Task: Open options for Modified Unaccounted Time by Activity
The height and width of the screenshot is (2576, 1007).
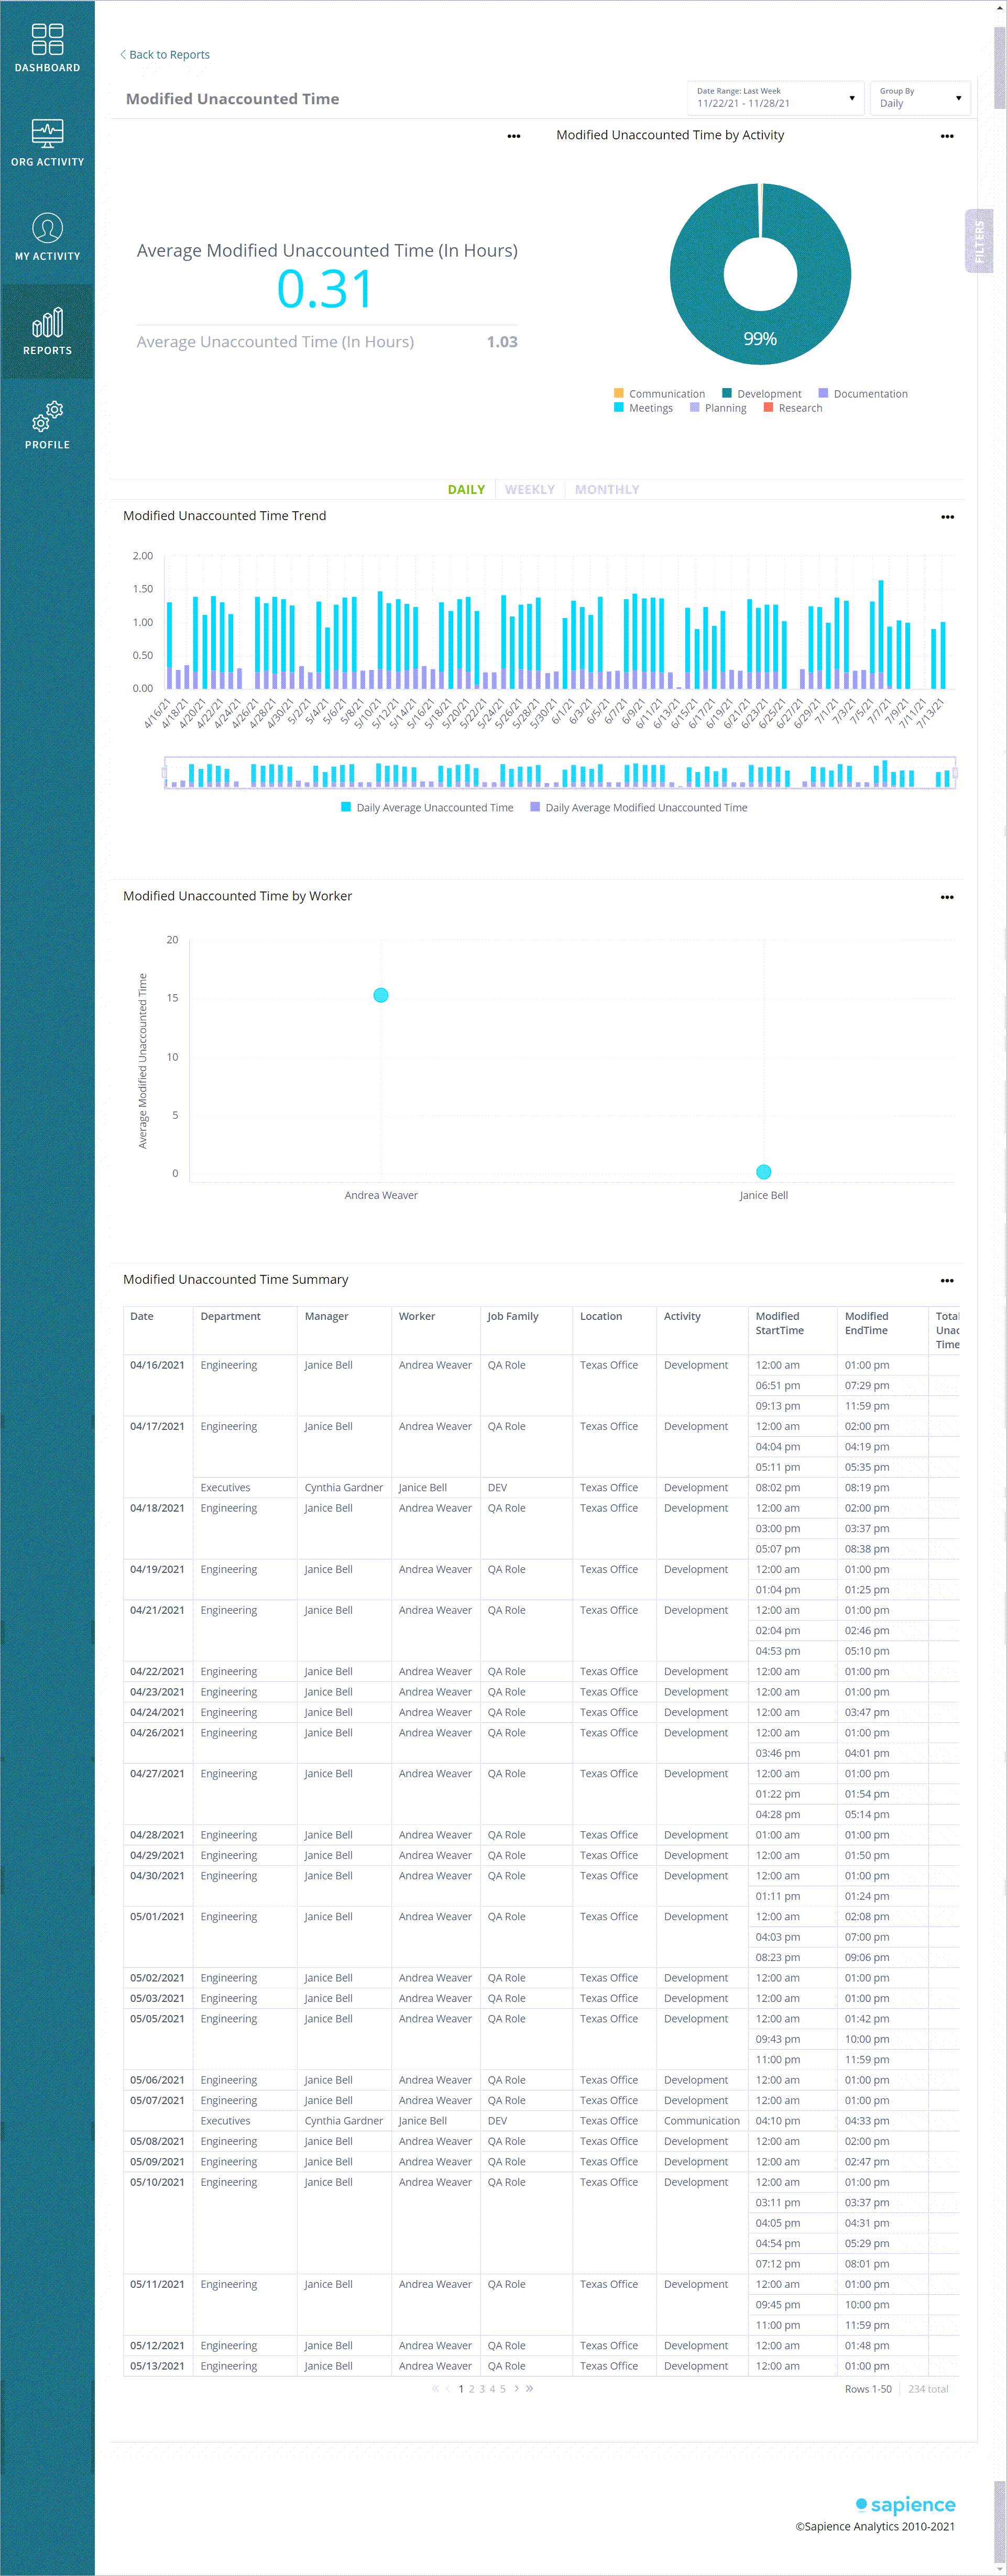Action: point(947,136)
